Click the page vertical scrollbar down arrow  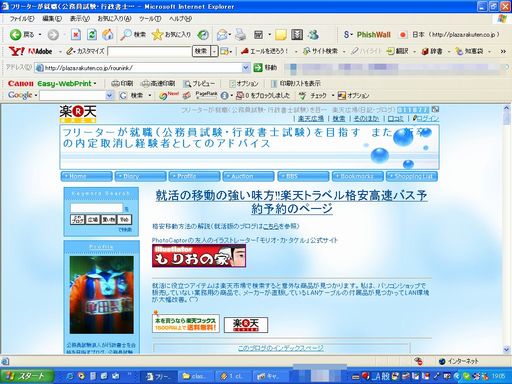[506, 350]
